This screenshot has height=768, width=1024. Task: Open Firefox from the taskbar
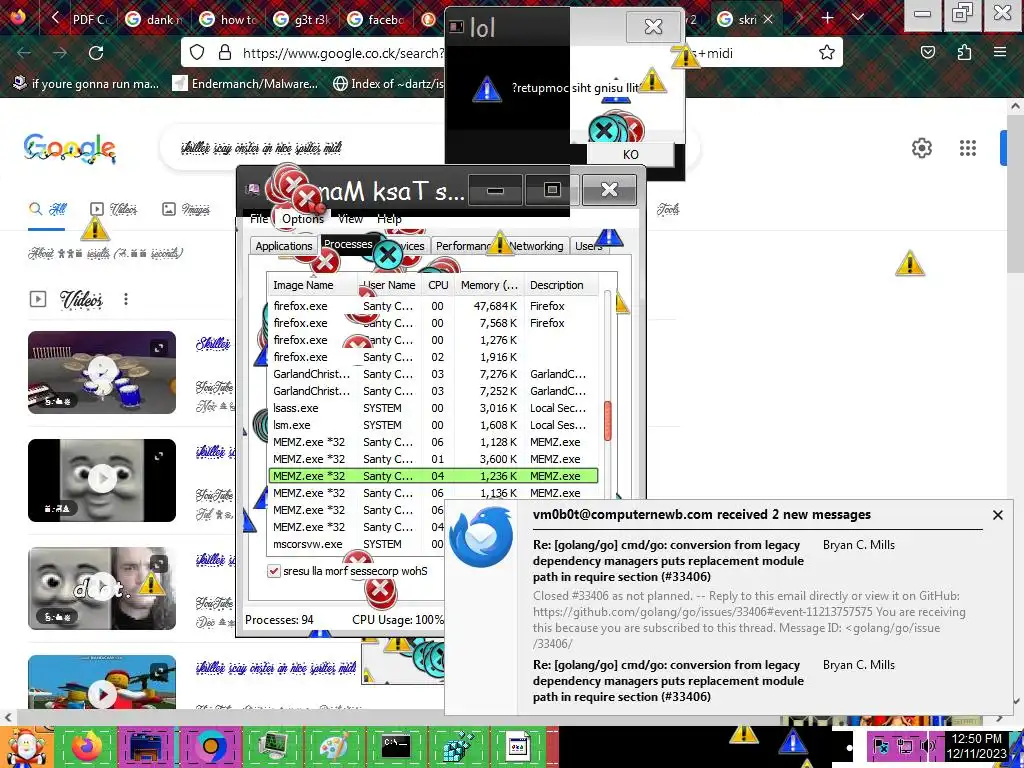point(87,746)
